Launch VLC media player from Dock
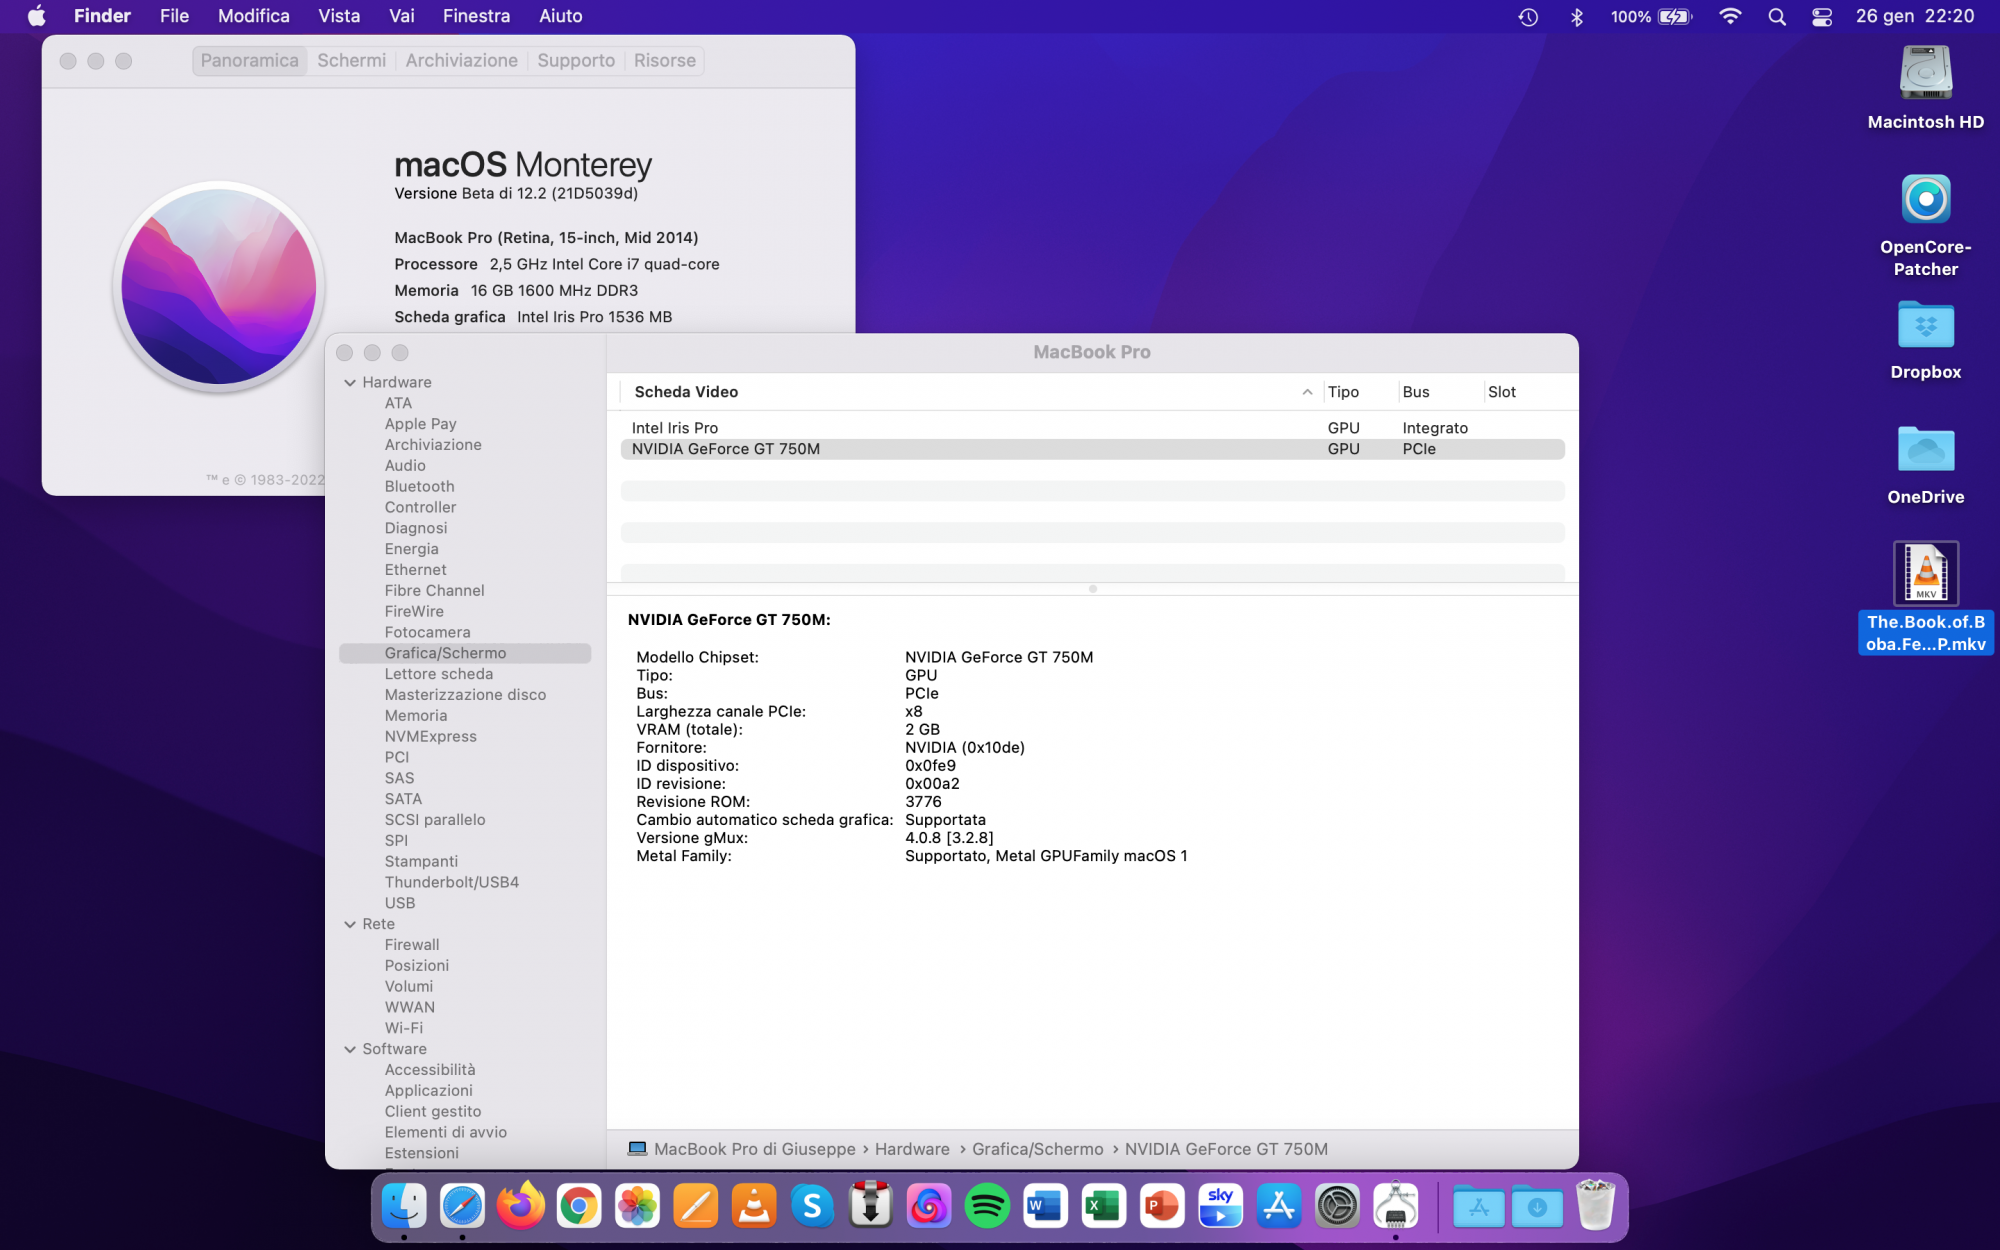The height and width of the screenshot is (1250, 2000). (x=754, y=1206)
